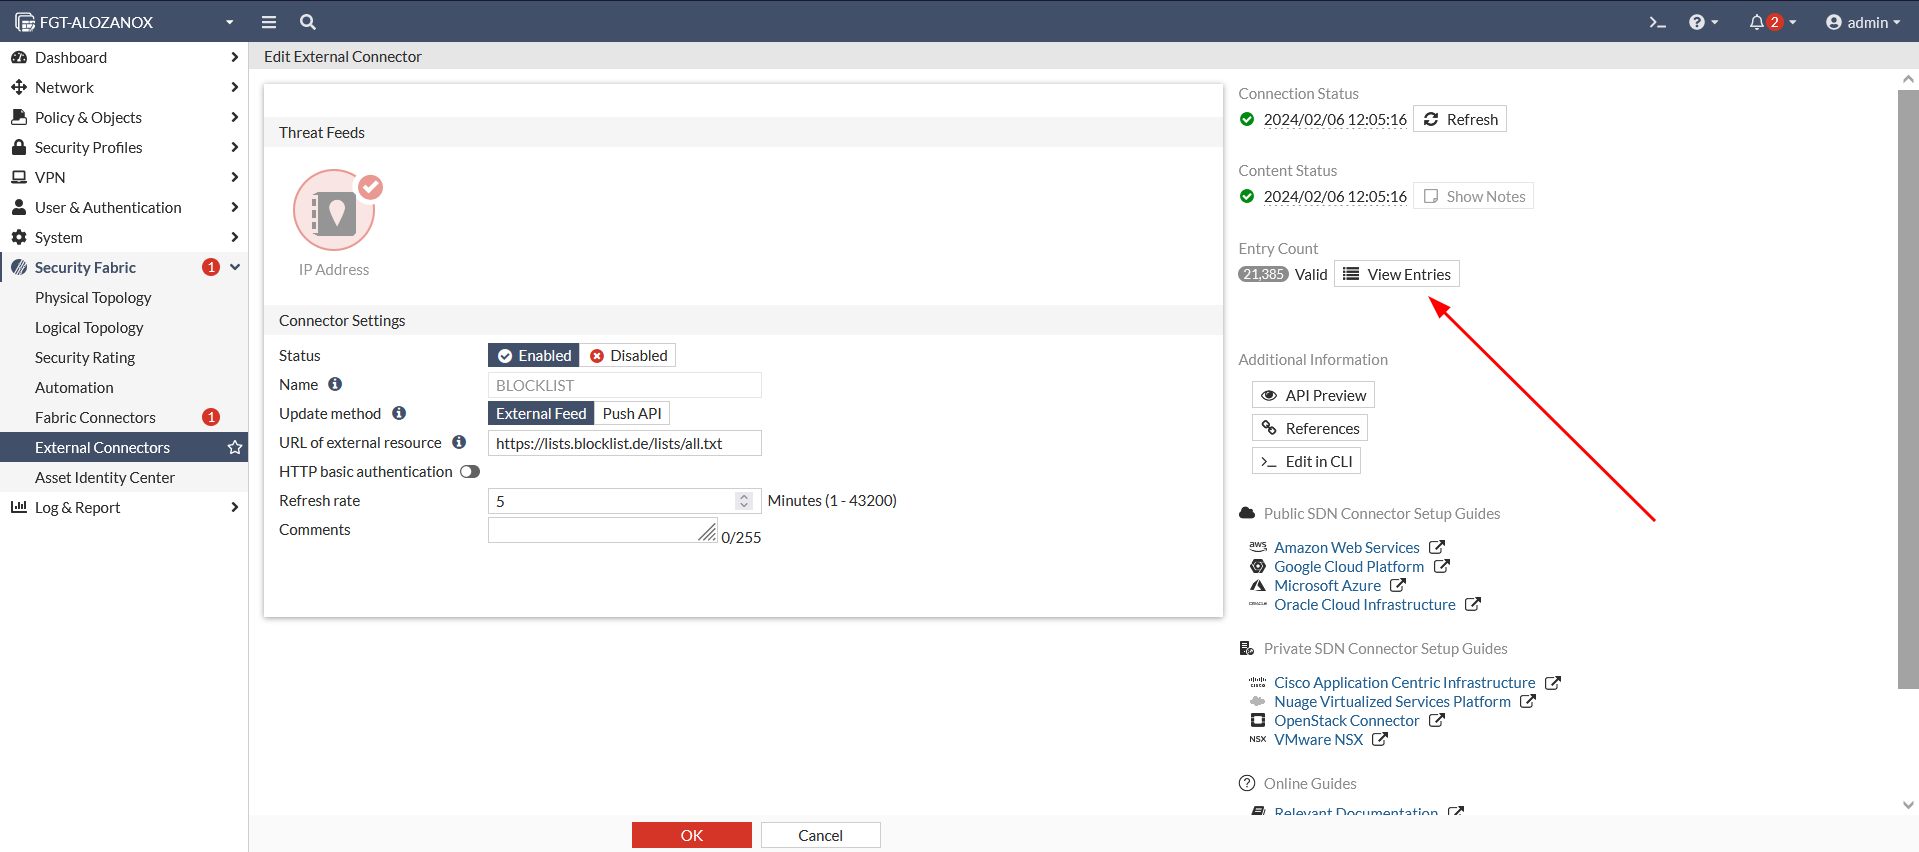The image size is (1919, 852).
Task: Open Fabric Connectors in sidebar
Action: tap(95, 417)
